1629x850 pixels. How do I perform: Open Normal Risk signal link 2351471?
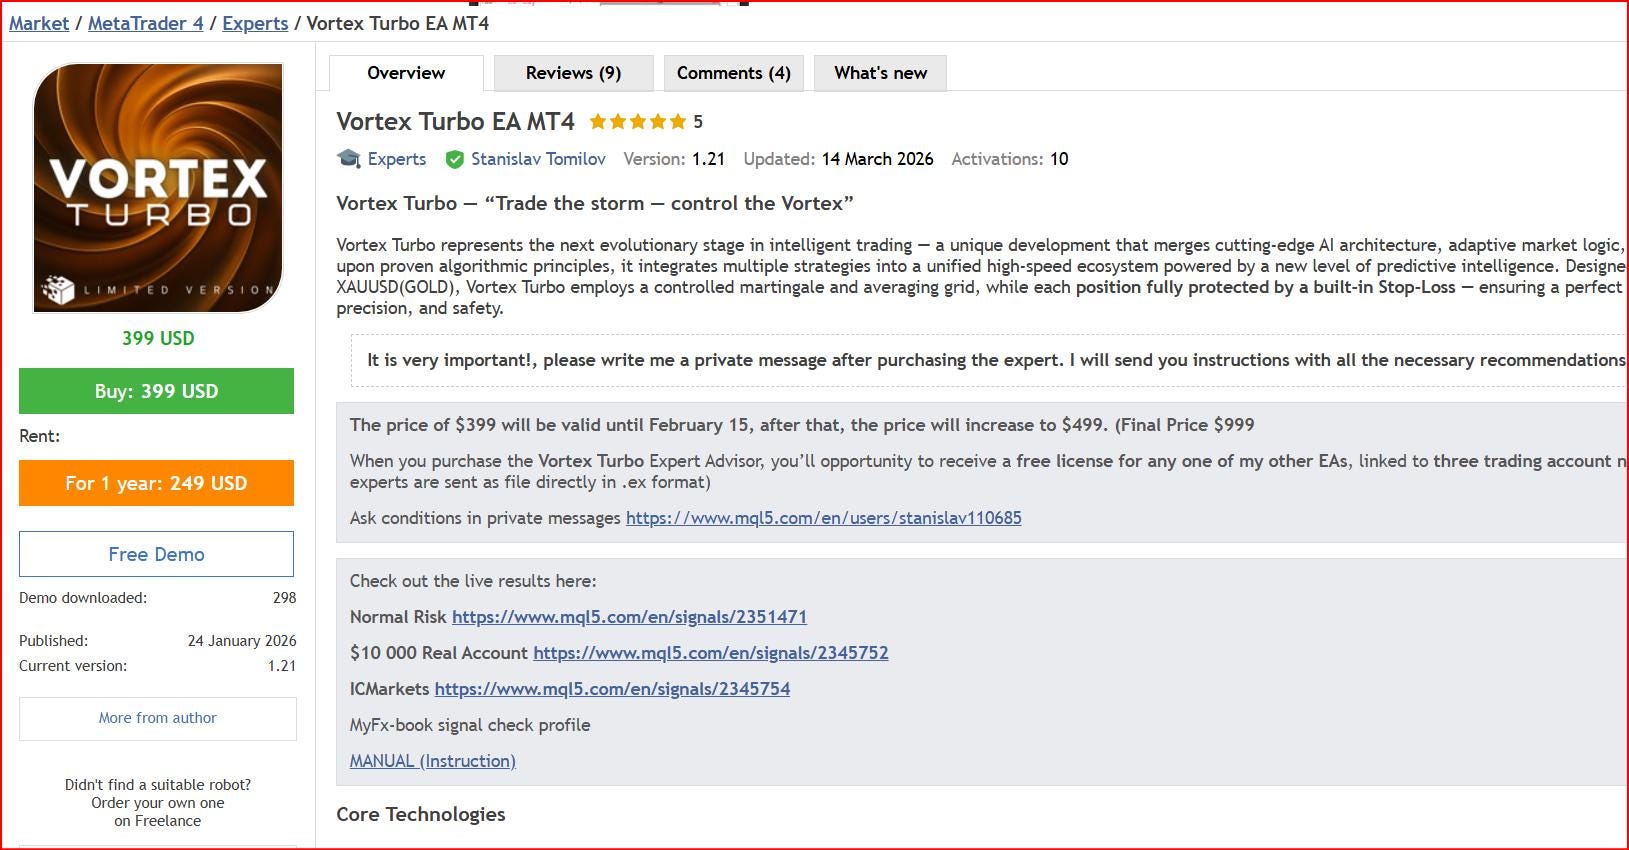click(629, 617)
